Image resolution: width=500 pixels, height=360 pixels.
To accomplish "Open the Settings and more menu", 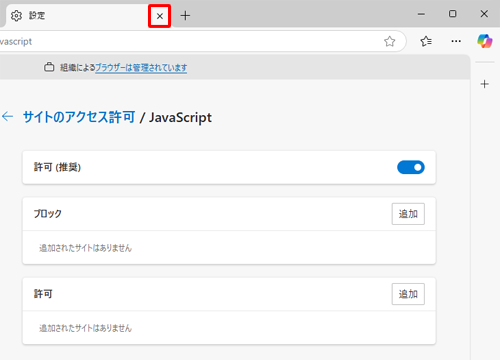I will [x=456, y=41].
